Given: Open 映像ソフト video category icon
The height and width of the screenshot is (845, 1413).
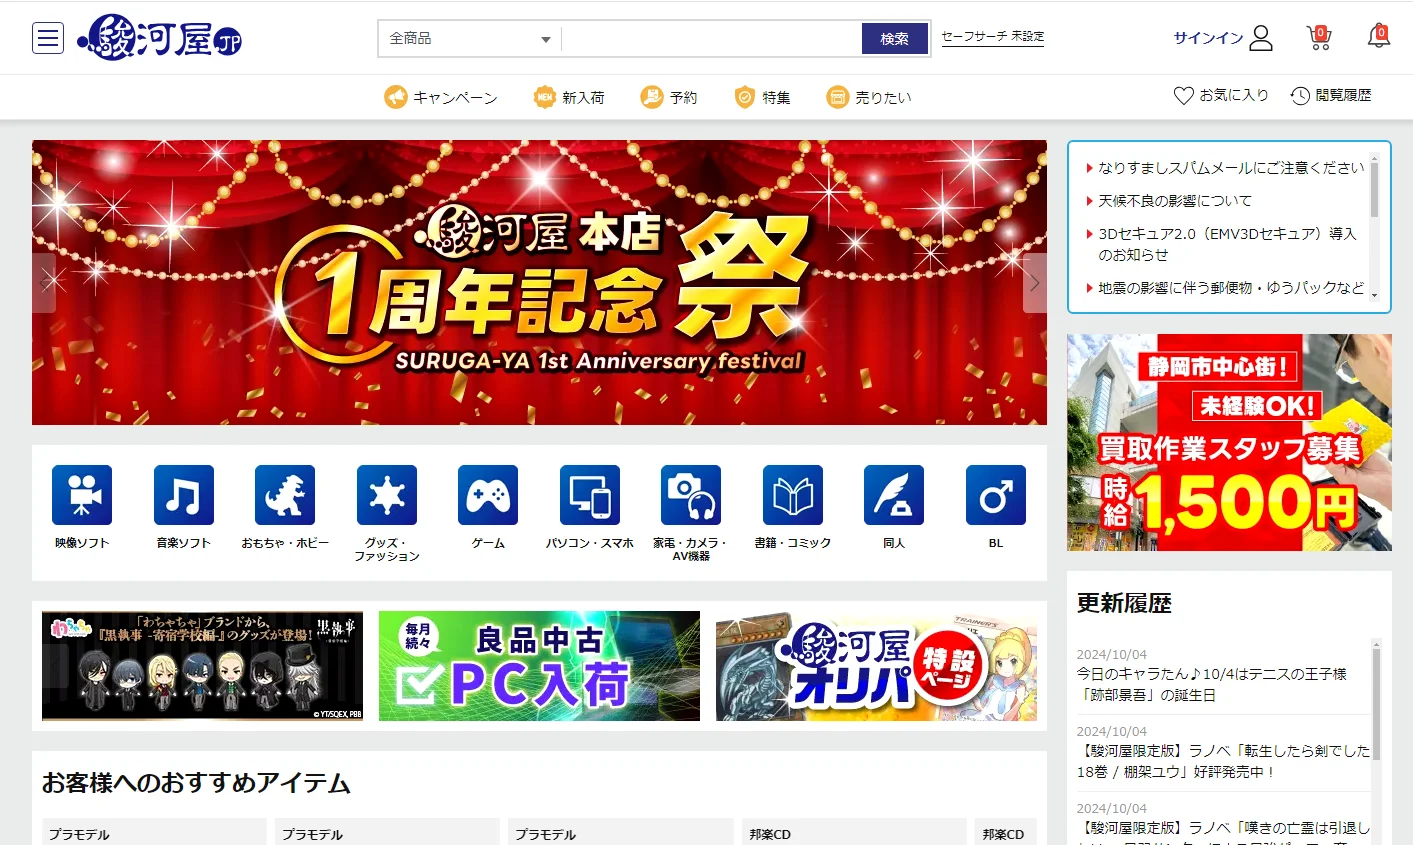Looking at the screenshot, I should point(82,495).
